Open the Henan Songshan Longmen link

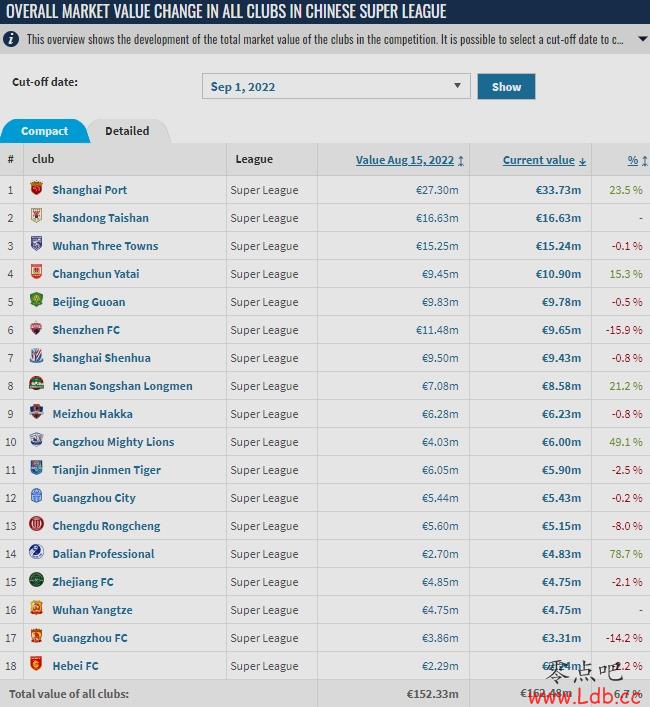[x=123, y=386]
